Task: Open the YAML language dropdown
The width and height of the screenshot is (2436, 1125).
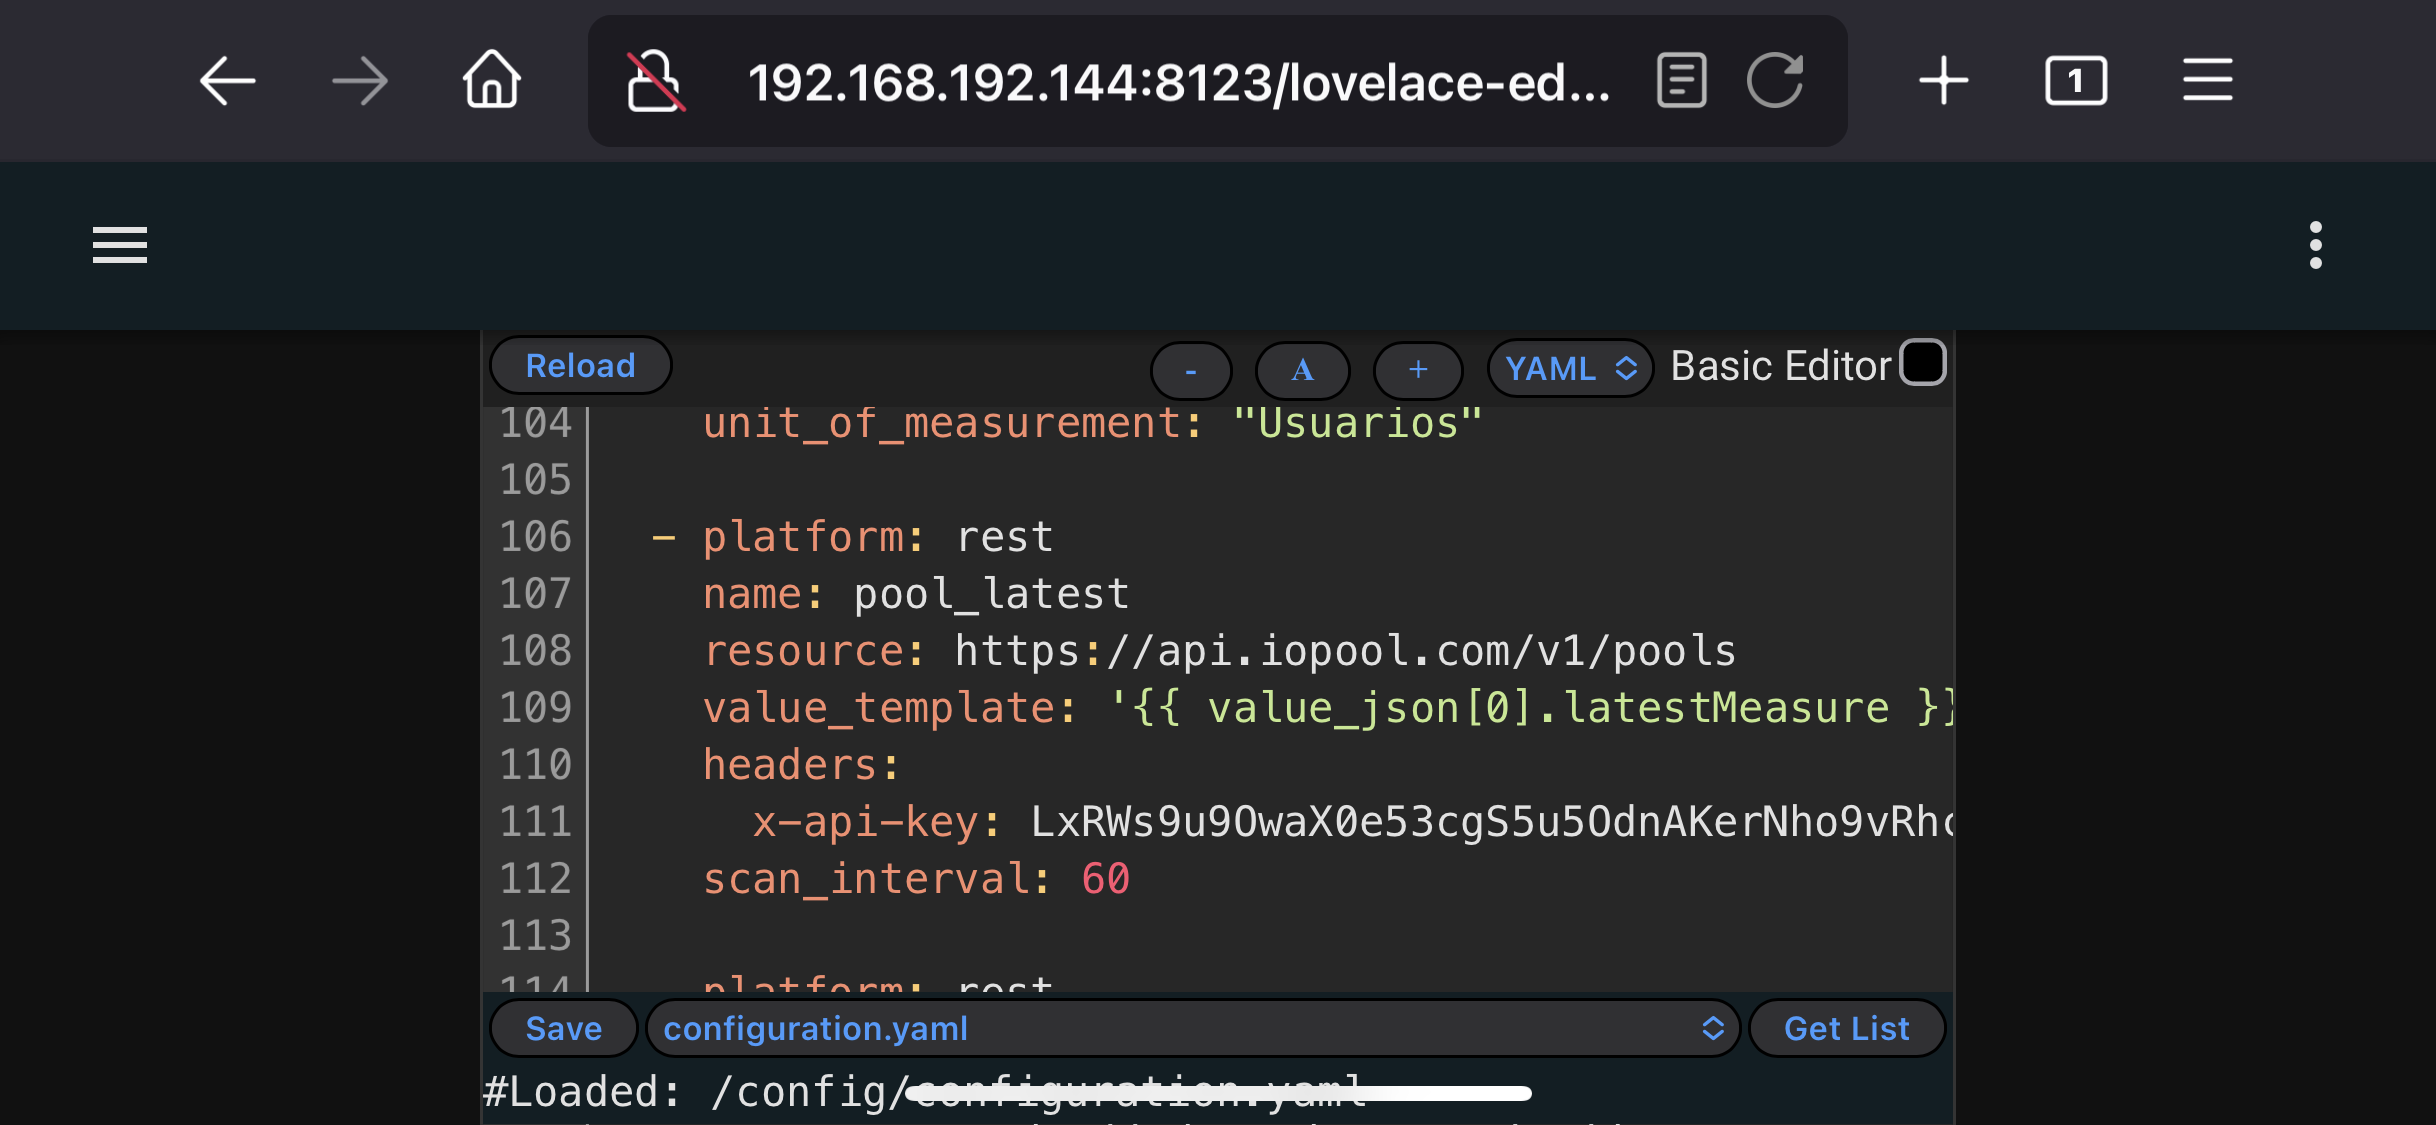Action: [1569, 369]
